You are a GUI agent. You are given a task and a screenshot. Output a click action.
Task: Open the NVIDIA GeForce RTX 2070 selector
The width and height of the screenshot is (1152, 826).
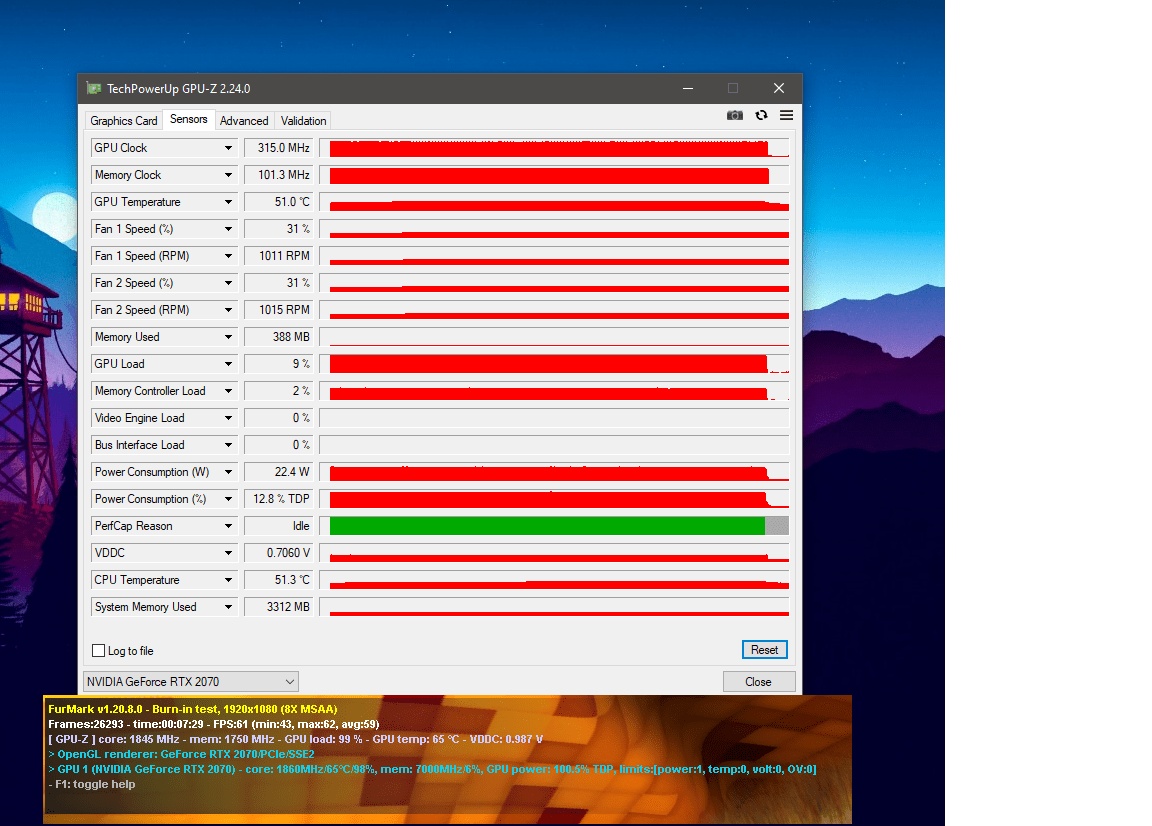[191, 681]
